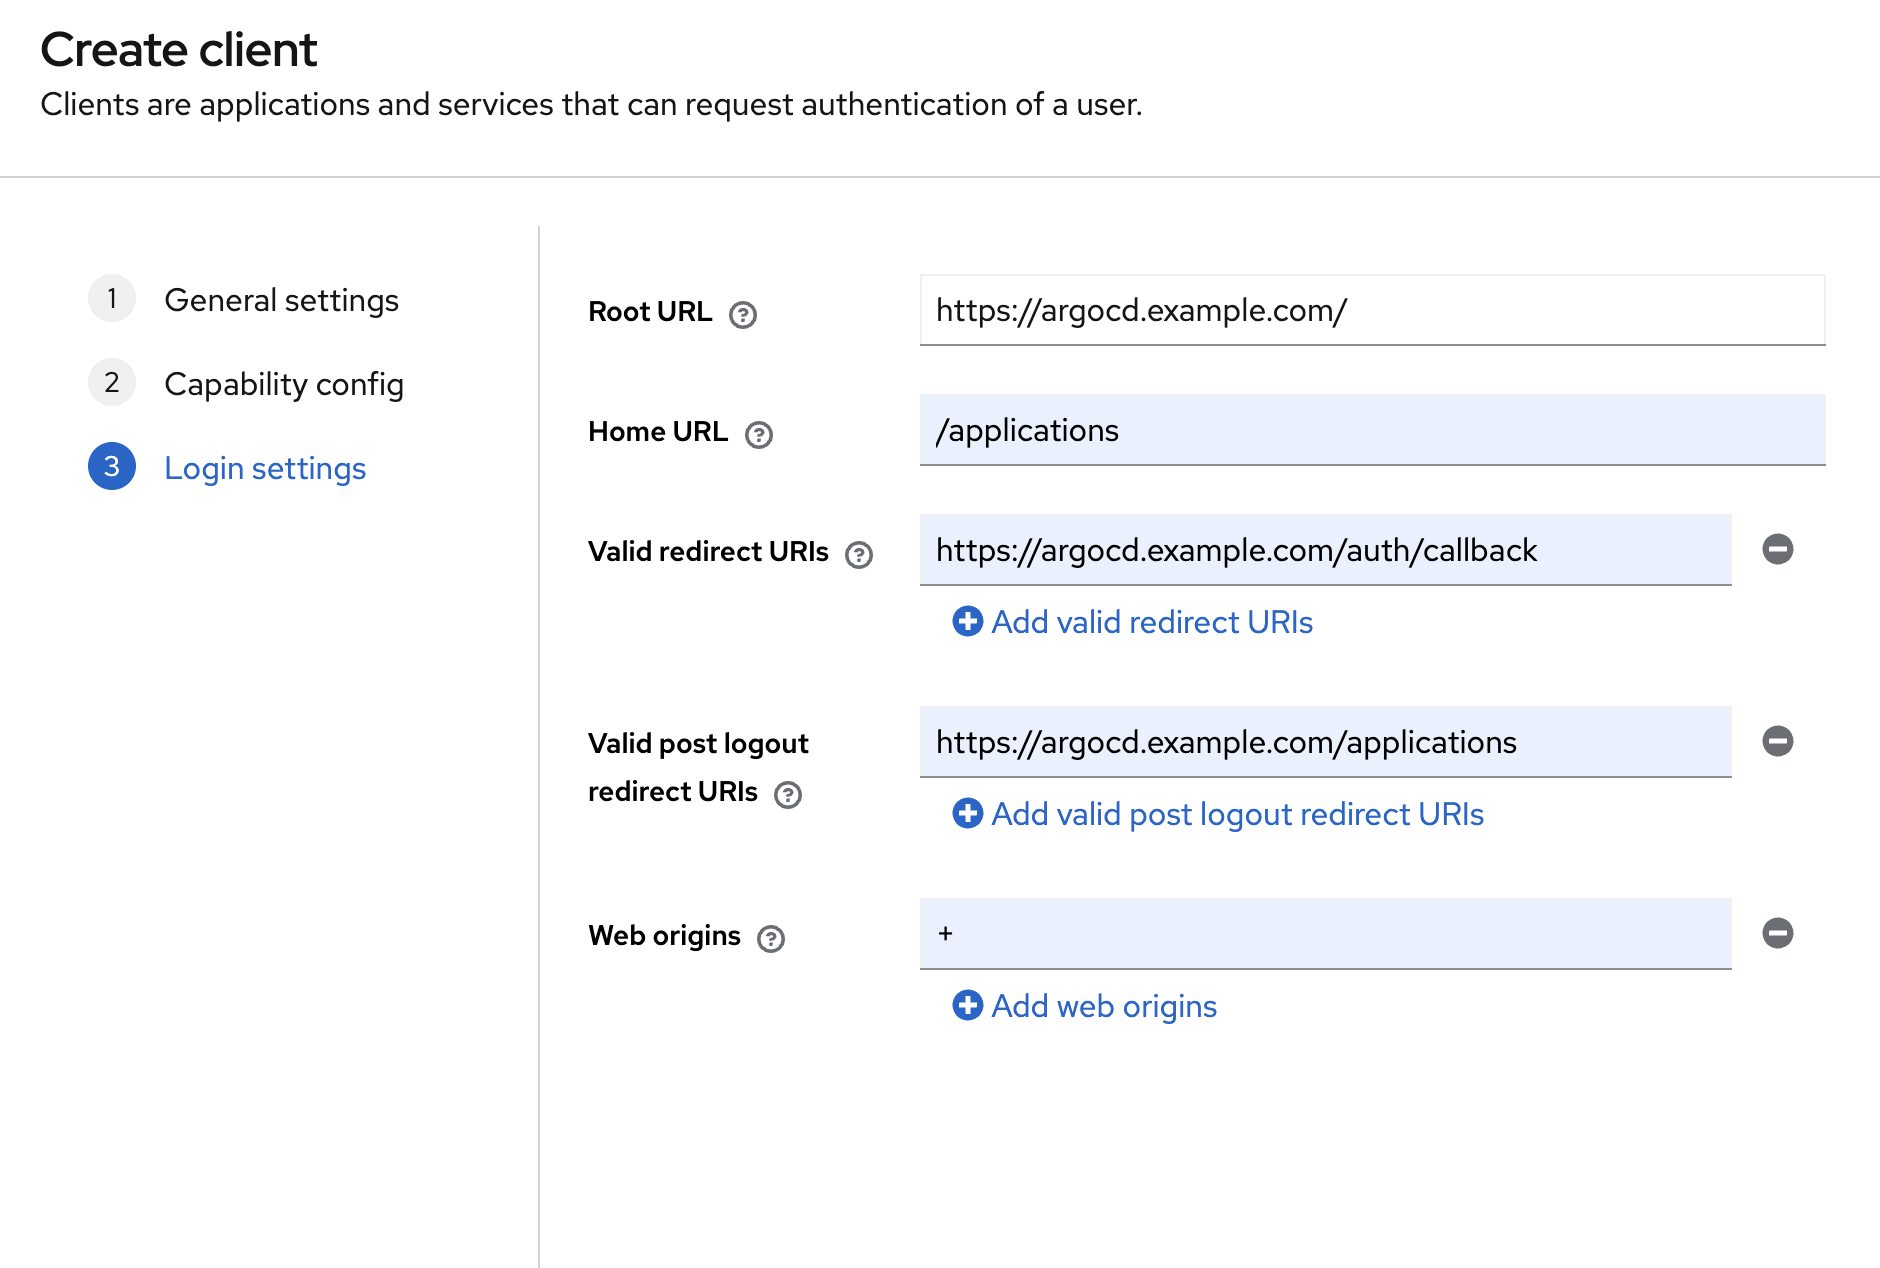
Task: Go to Capability config step
Action: tap(283, 384)
